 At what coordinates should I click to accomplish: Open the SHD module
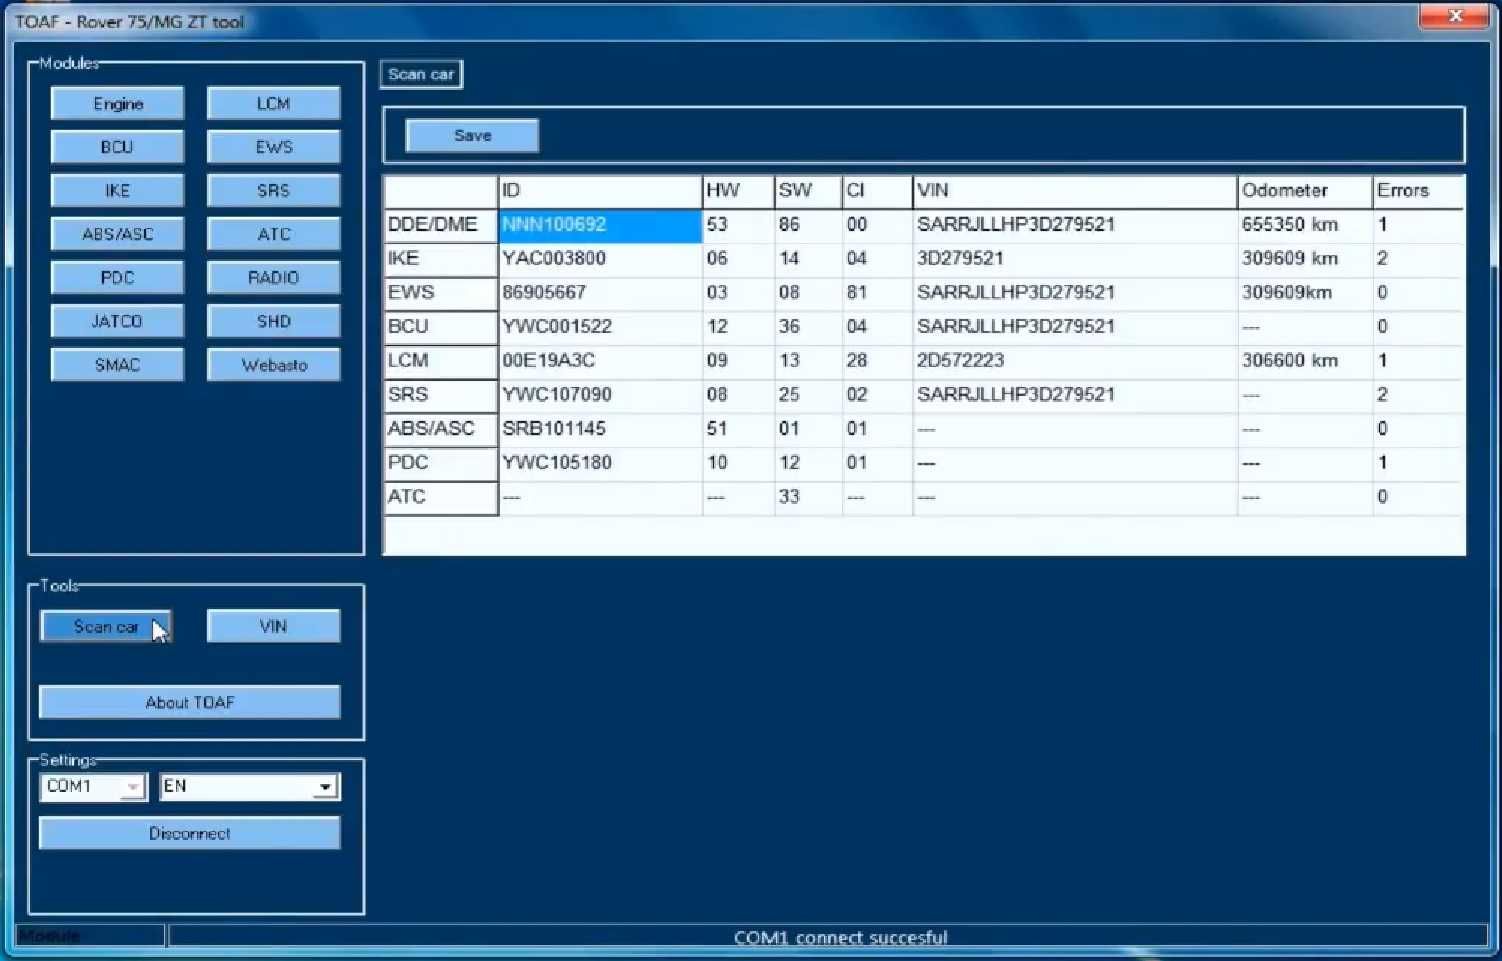[273, 321]
